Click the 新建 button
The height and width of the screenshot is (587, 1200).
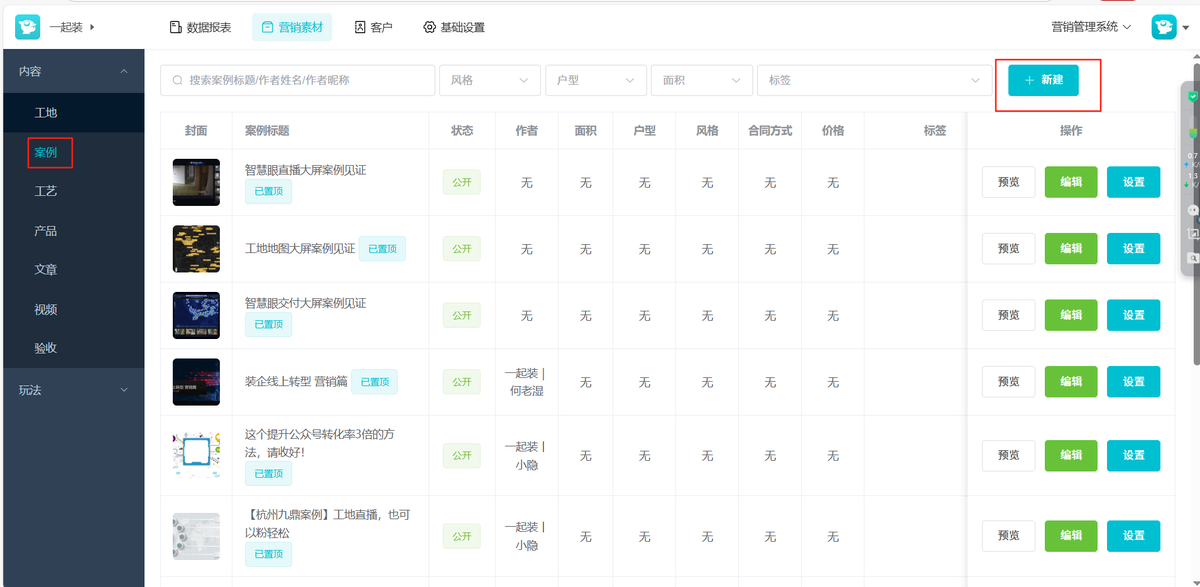click(x=1043, y=80)
